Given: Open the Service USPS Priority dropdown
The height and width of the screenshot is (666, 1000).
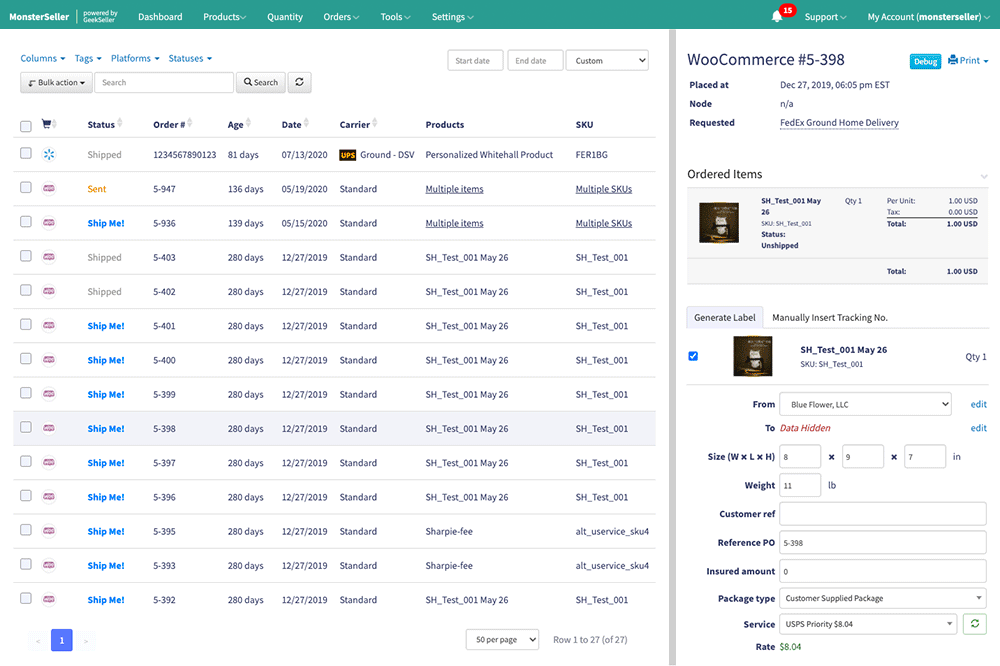Looking at the screenshot, I should pos(868,624).
